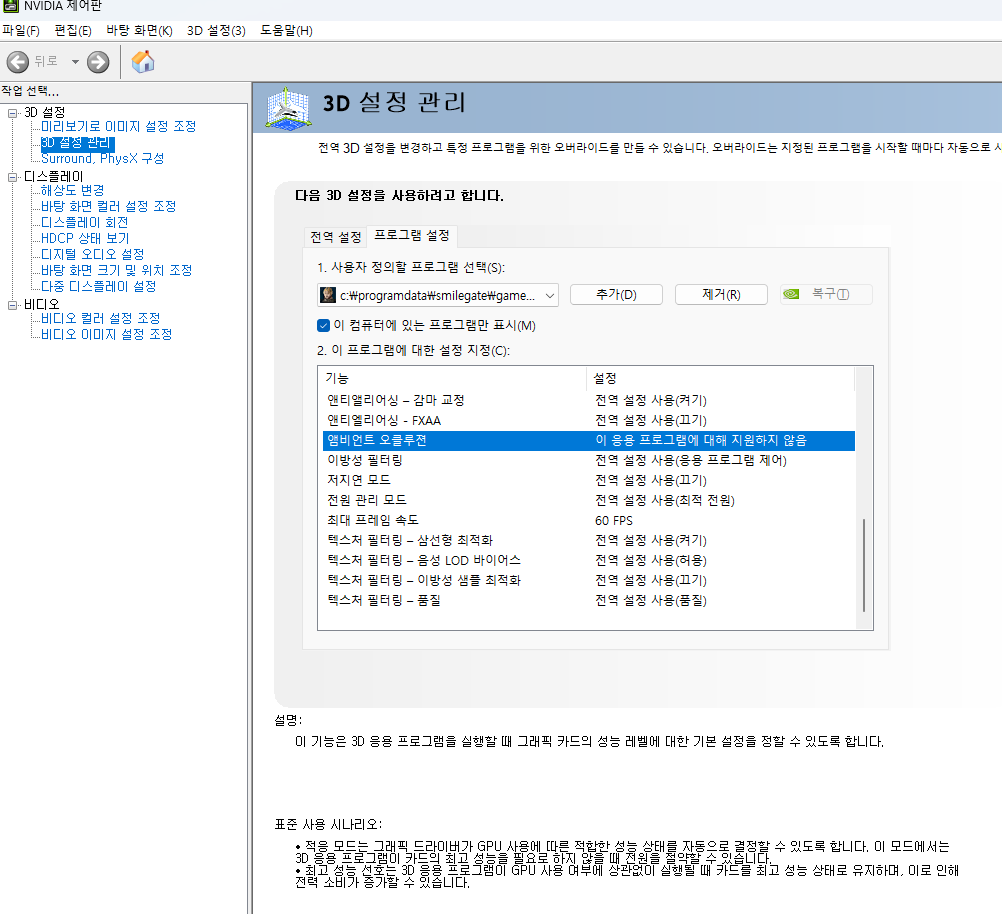This screenshot has width=1002, height=914.
Task: Open 디스플레이 회전 in the tree
Action: click(84, 222)
